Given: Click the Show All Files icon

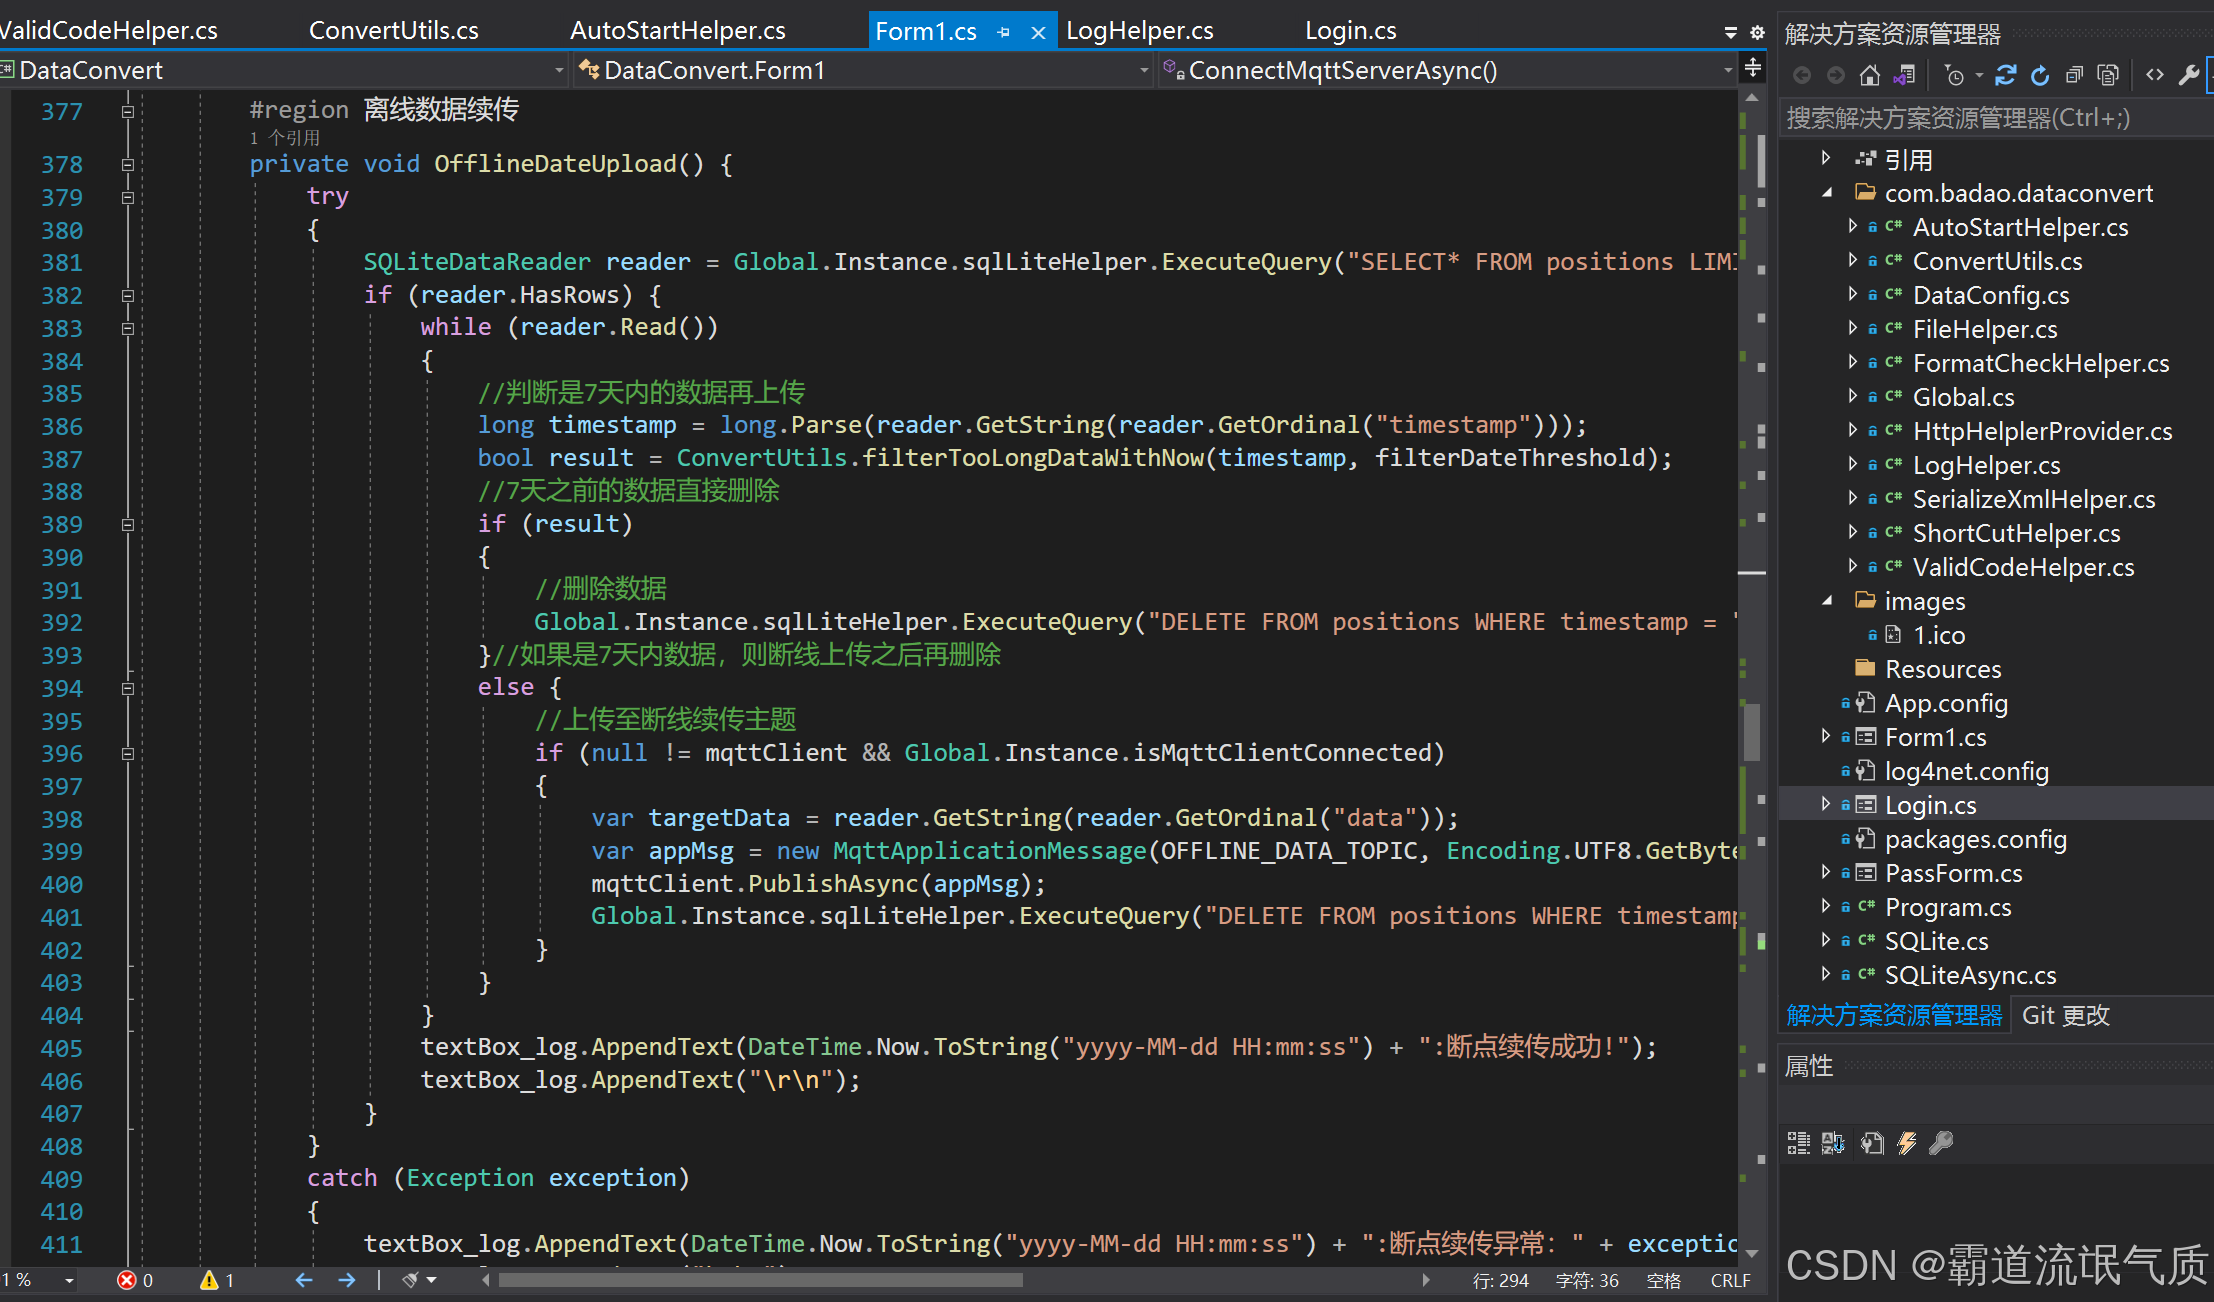Looking at the screenshot, I should (x=2108, y=75).
